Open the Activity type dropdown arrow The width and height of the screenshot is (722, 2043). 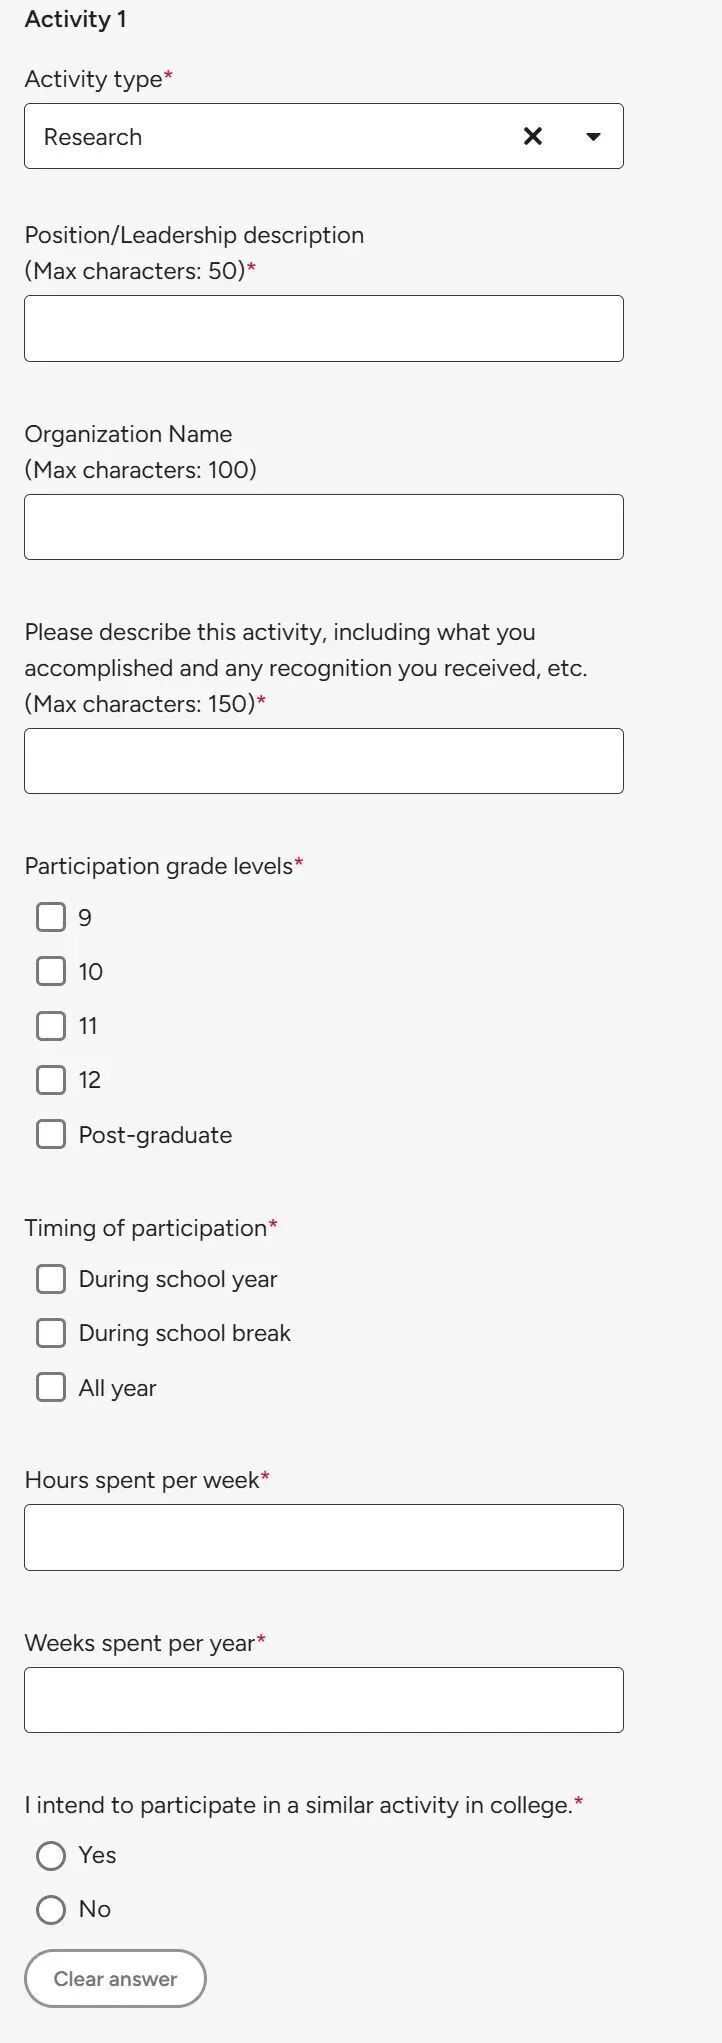click(x=593, y=136)
